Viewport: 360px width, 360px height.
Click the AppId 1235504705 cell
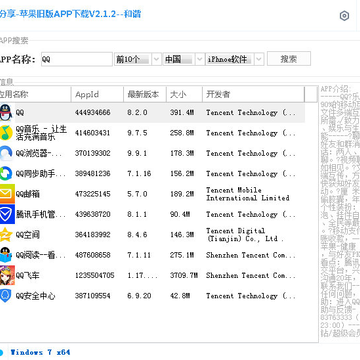pyautogui.click(x=94, y=275)
